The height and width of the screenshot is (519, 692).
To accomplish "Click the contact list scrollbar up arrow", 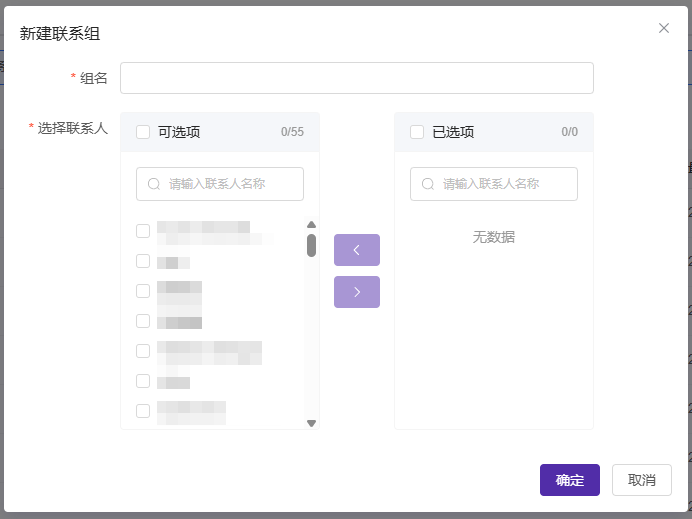I will click(312, 225).
